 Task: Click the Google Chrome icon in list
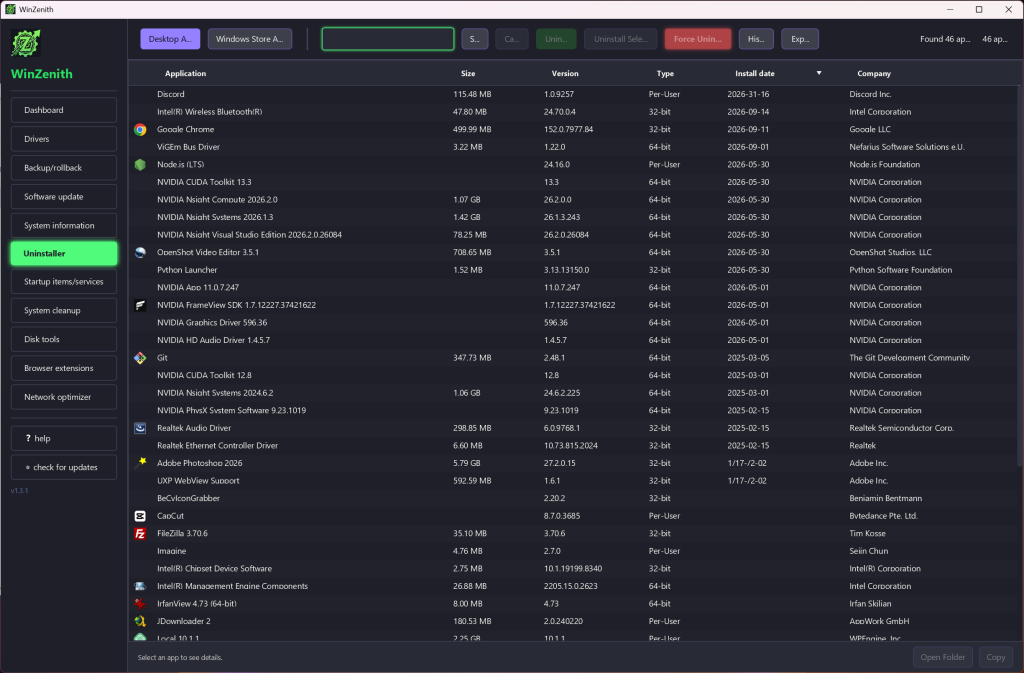click(140, 130)
